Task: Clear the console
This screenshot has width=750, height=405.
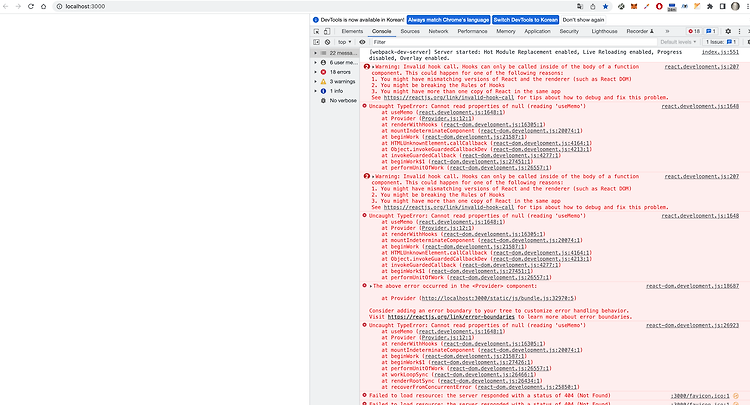Action: [x=327, y=42]
